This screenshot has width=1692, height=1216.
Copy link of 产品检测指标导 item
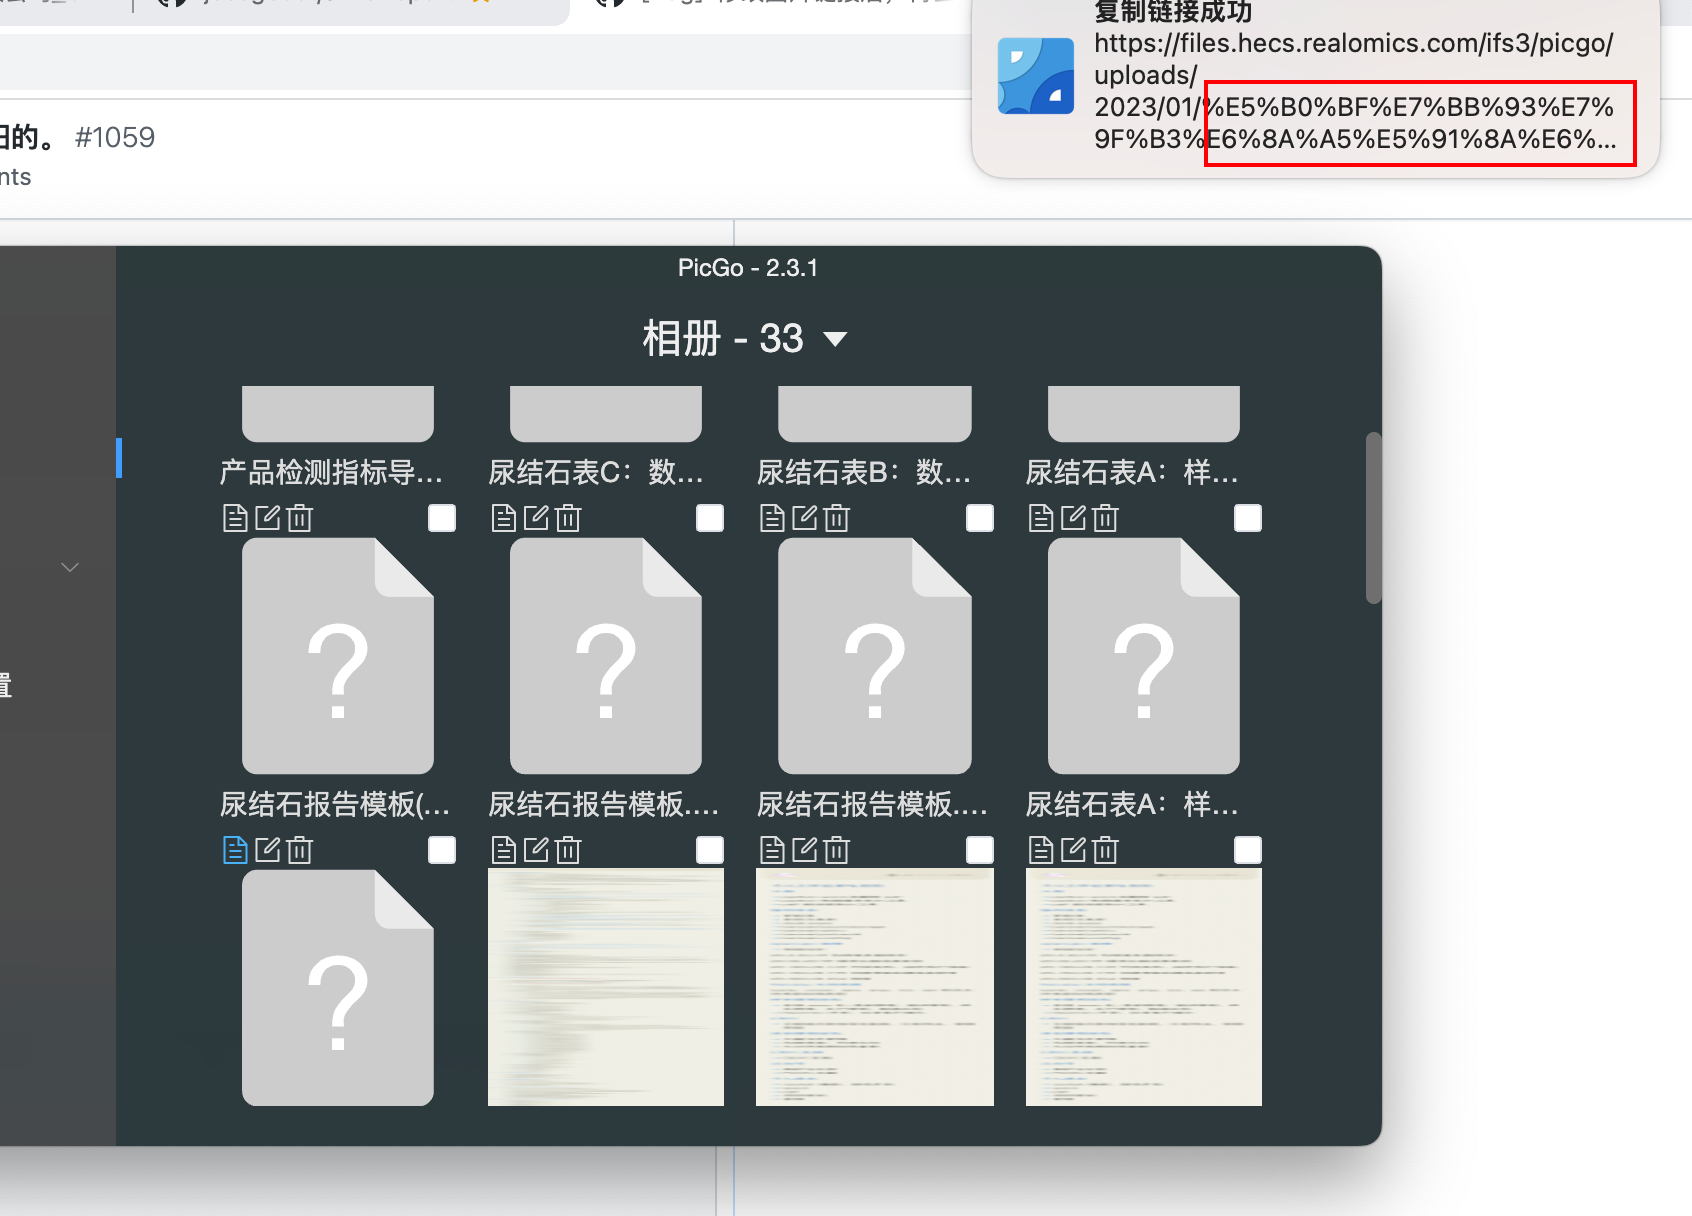235,518
